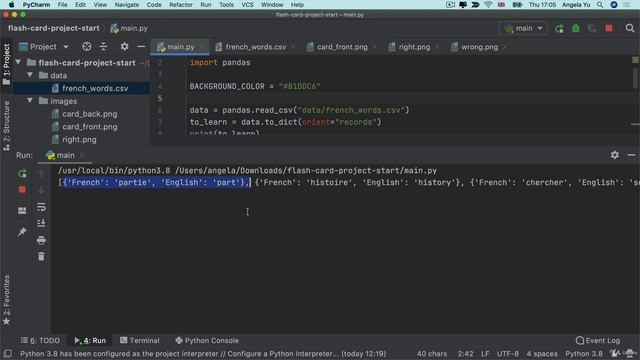
Task: Click the down stack trace arrow in Run panel
Action: [x=41, y=190]
